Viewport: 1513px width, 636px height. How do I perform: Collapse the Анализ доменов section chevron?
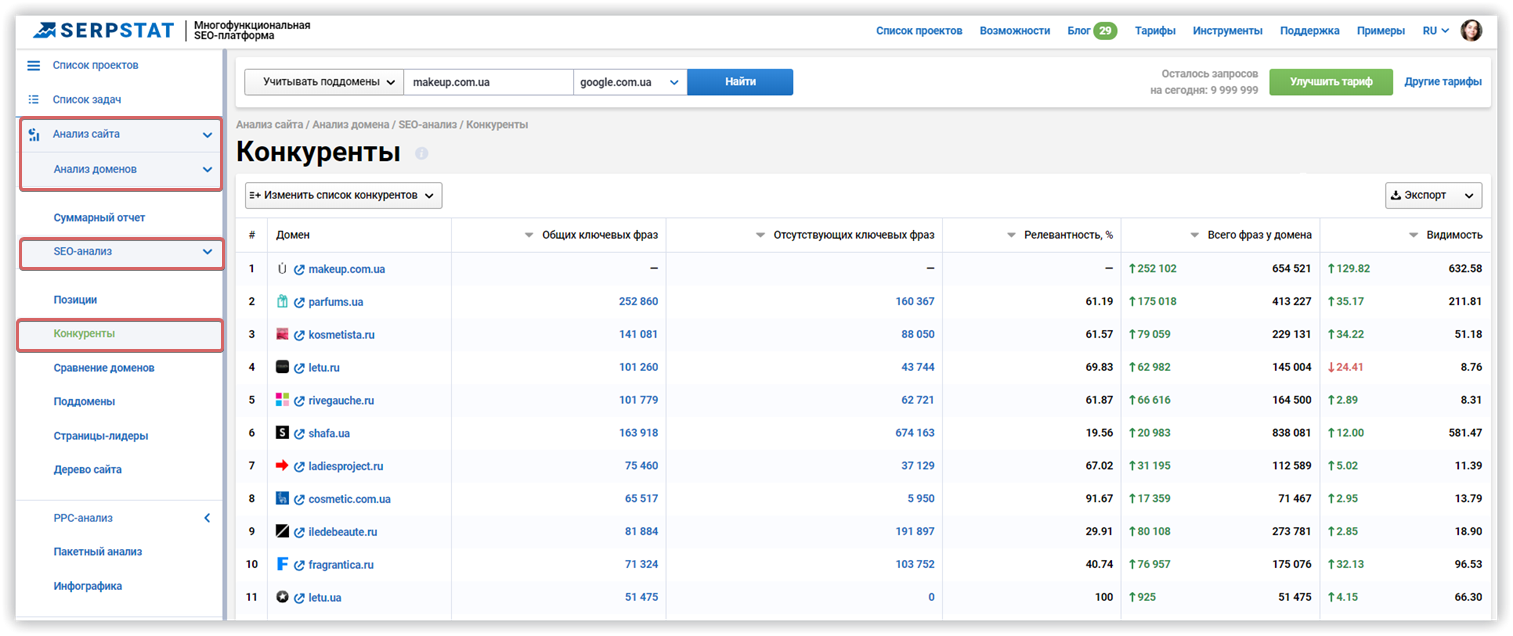pos(207,170)
